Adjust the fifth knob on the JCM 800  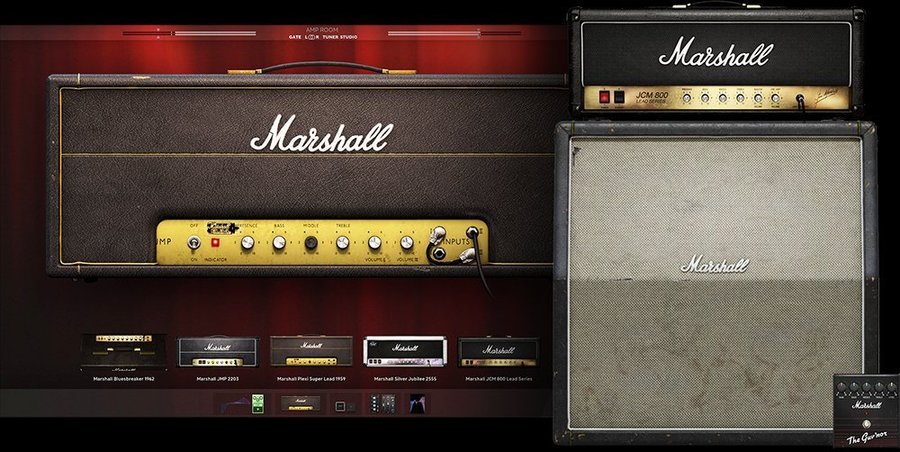coord(758,98)
